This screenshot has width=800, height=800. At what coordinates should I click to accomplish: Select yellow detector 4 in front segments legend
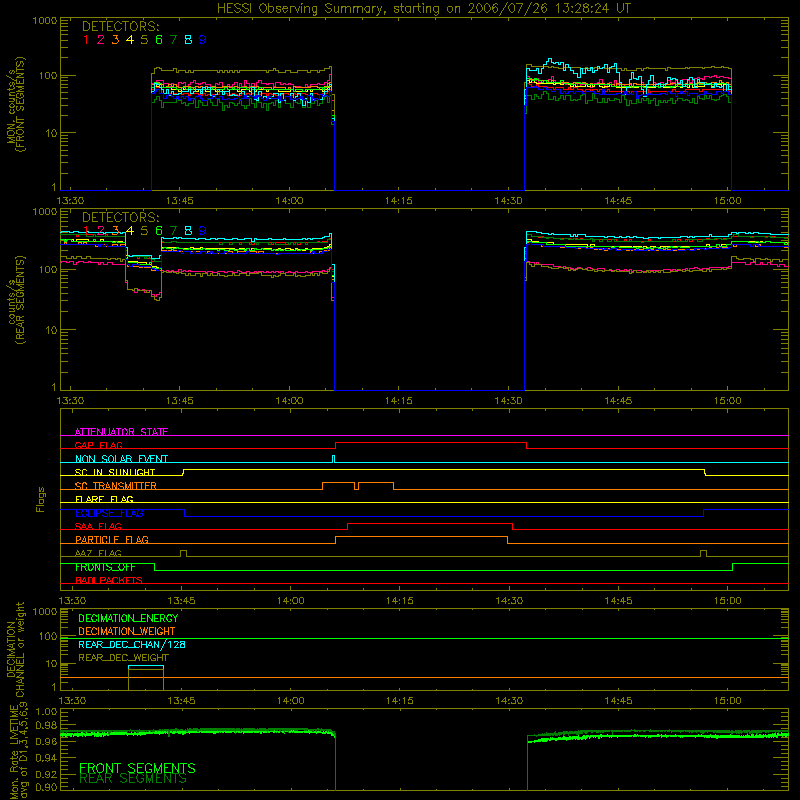[130, 40]
